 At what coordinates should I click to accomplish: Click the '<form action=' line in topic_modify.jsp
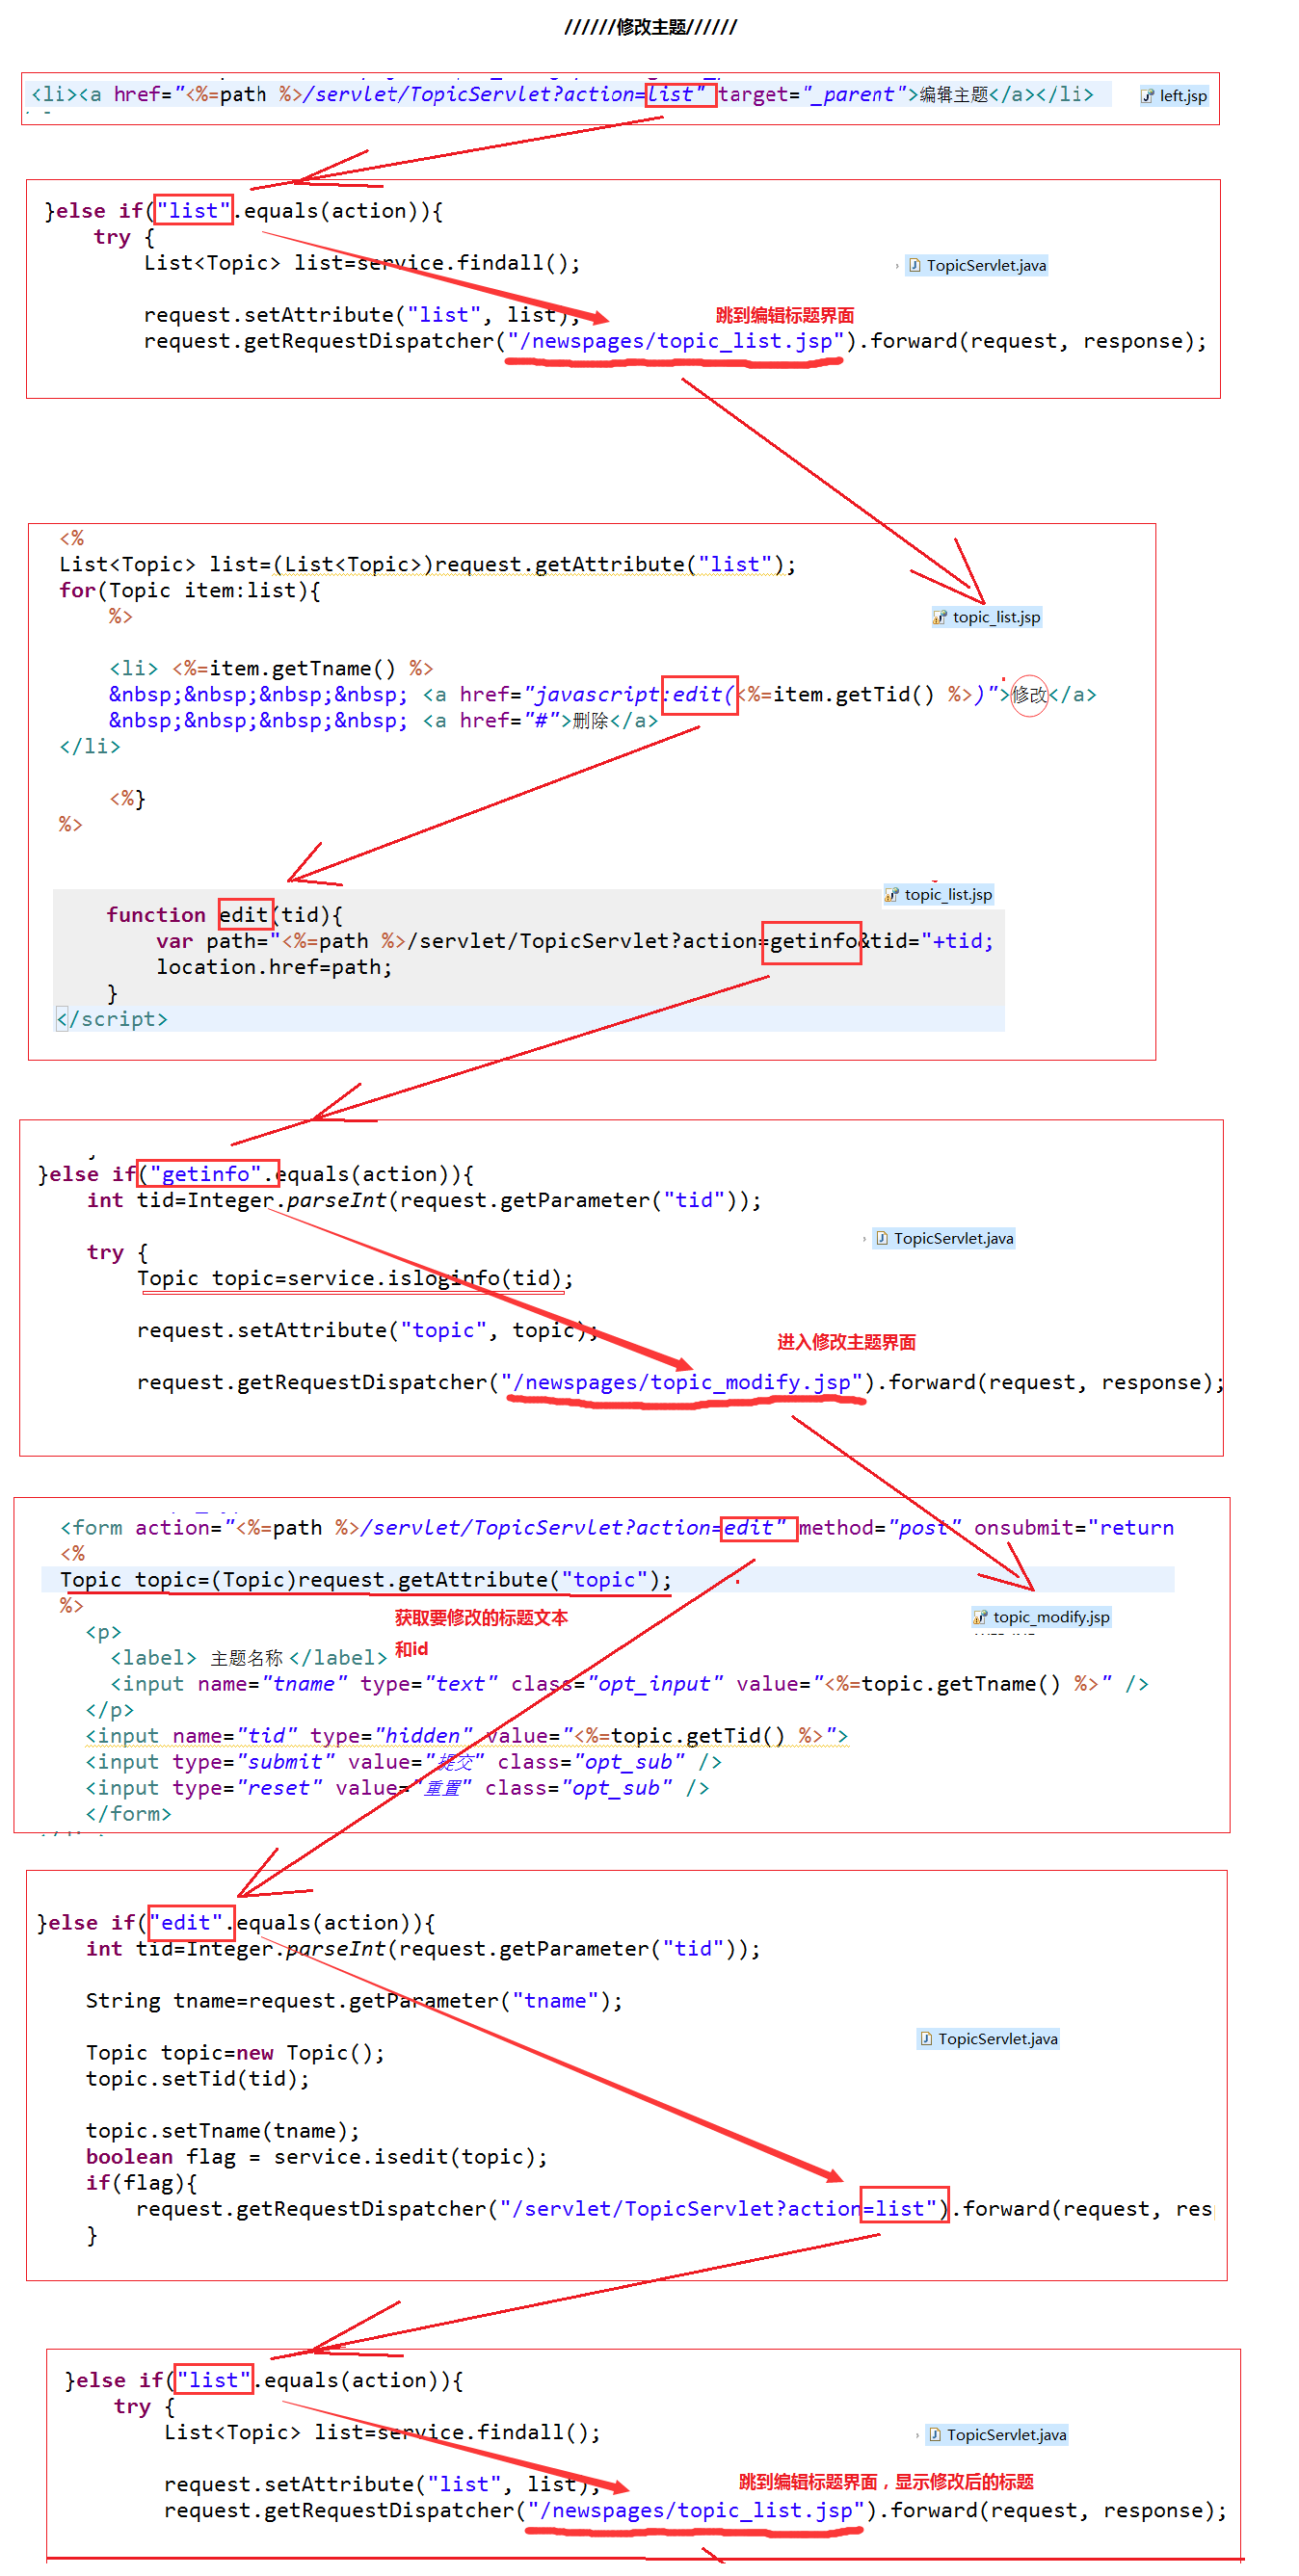[x=617, y=1527]
